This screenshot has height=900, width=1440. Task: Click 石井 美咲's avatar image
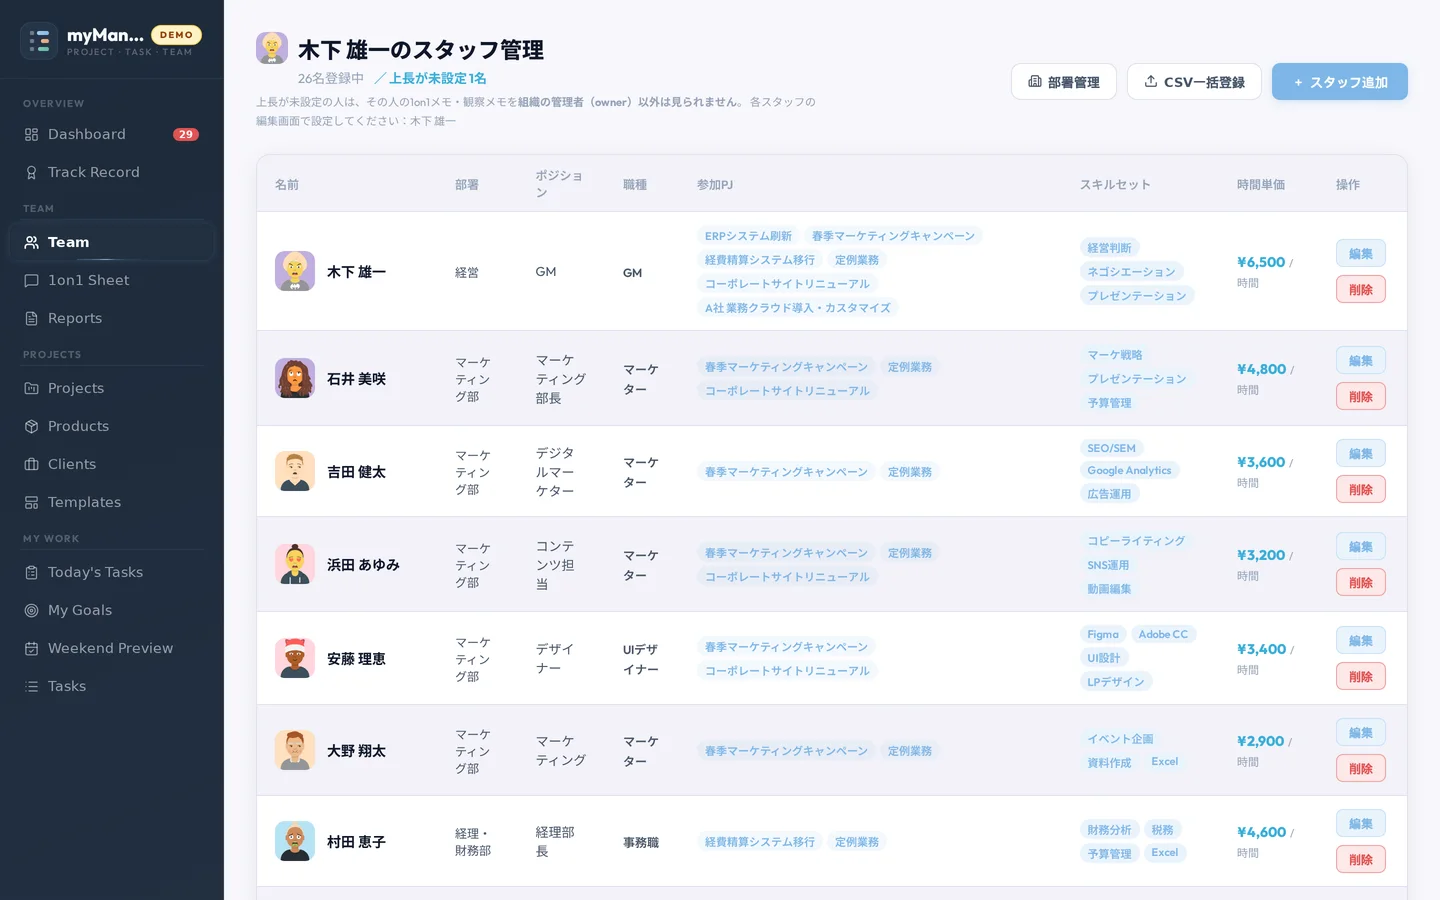tap(295, 378)
